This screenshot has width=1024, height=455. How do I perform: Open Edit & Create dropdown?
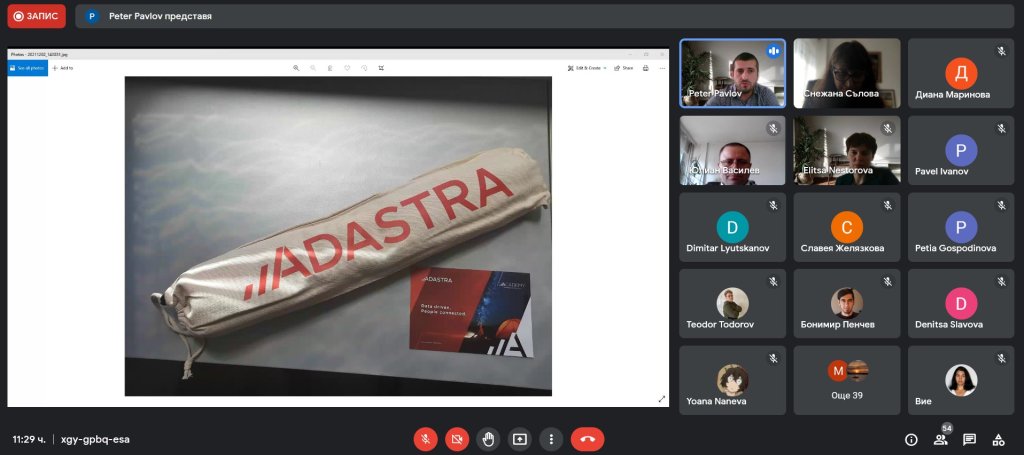[586, 68]
